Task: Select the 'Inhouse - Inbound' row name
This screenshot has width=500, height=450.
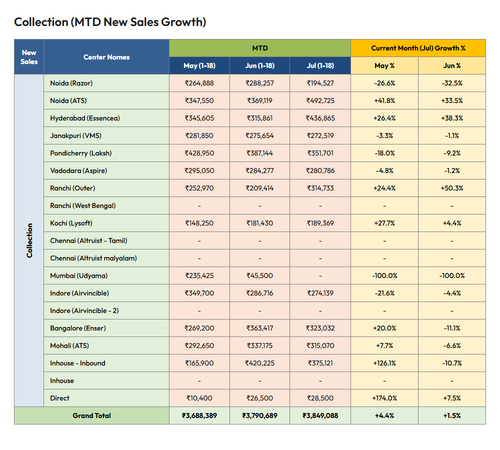Action: (78, 363)
